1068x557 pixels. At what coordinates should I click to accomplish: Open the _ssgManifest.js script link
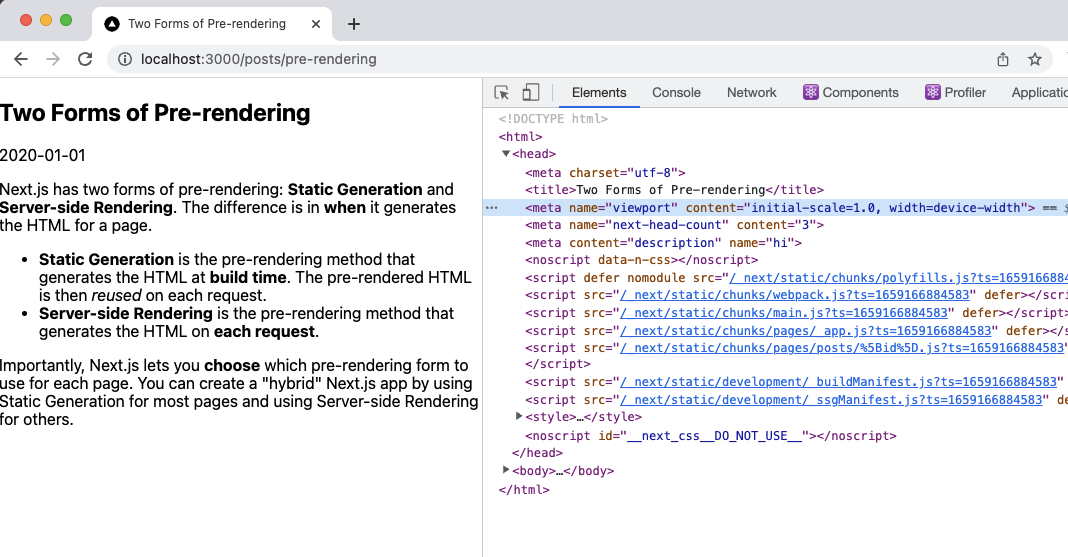831,400
